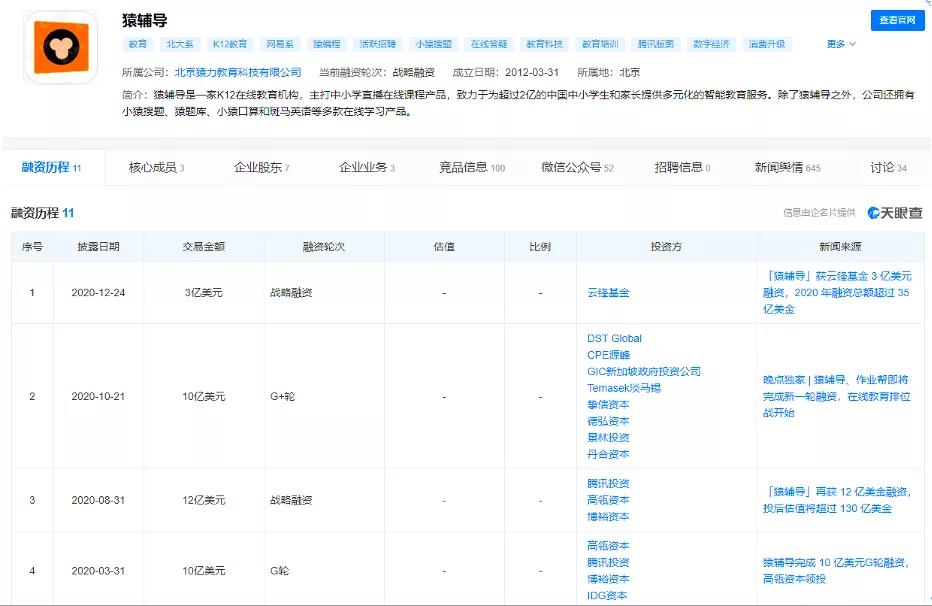
Task: Open 北京猿力教育科技有限公司 company link
Action: point(238,72)
